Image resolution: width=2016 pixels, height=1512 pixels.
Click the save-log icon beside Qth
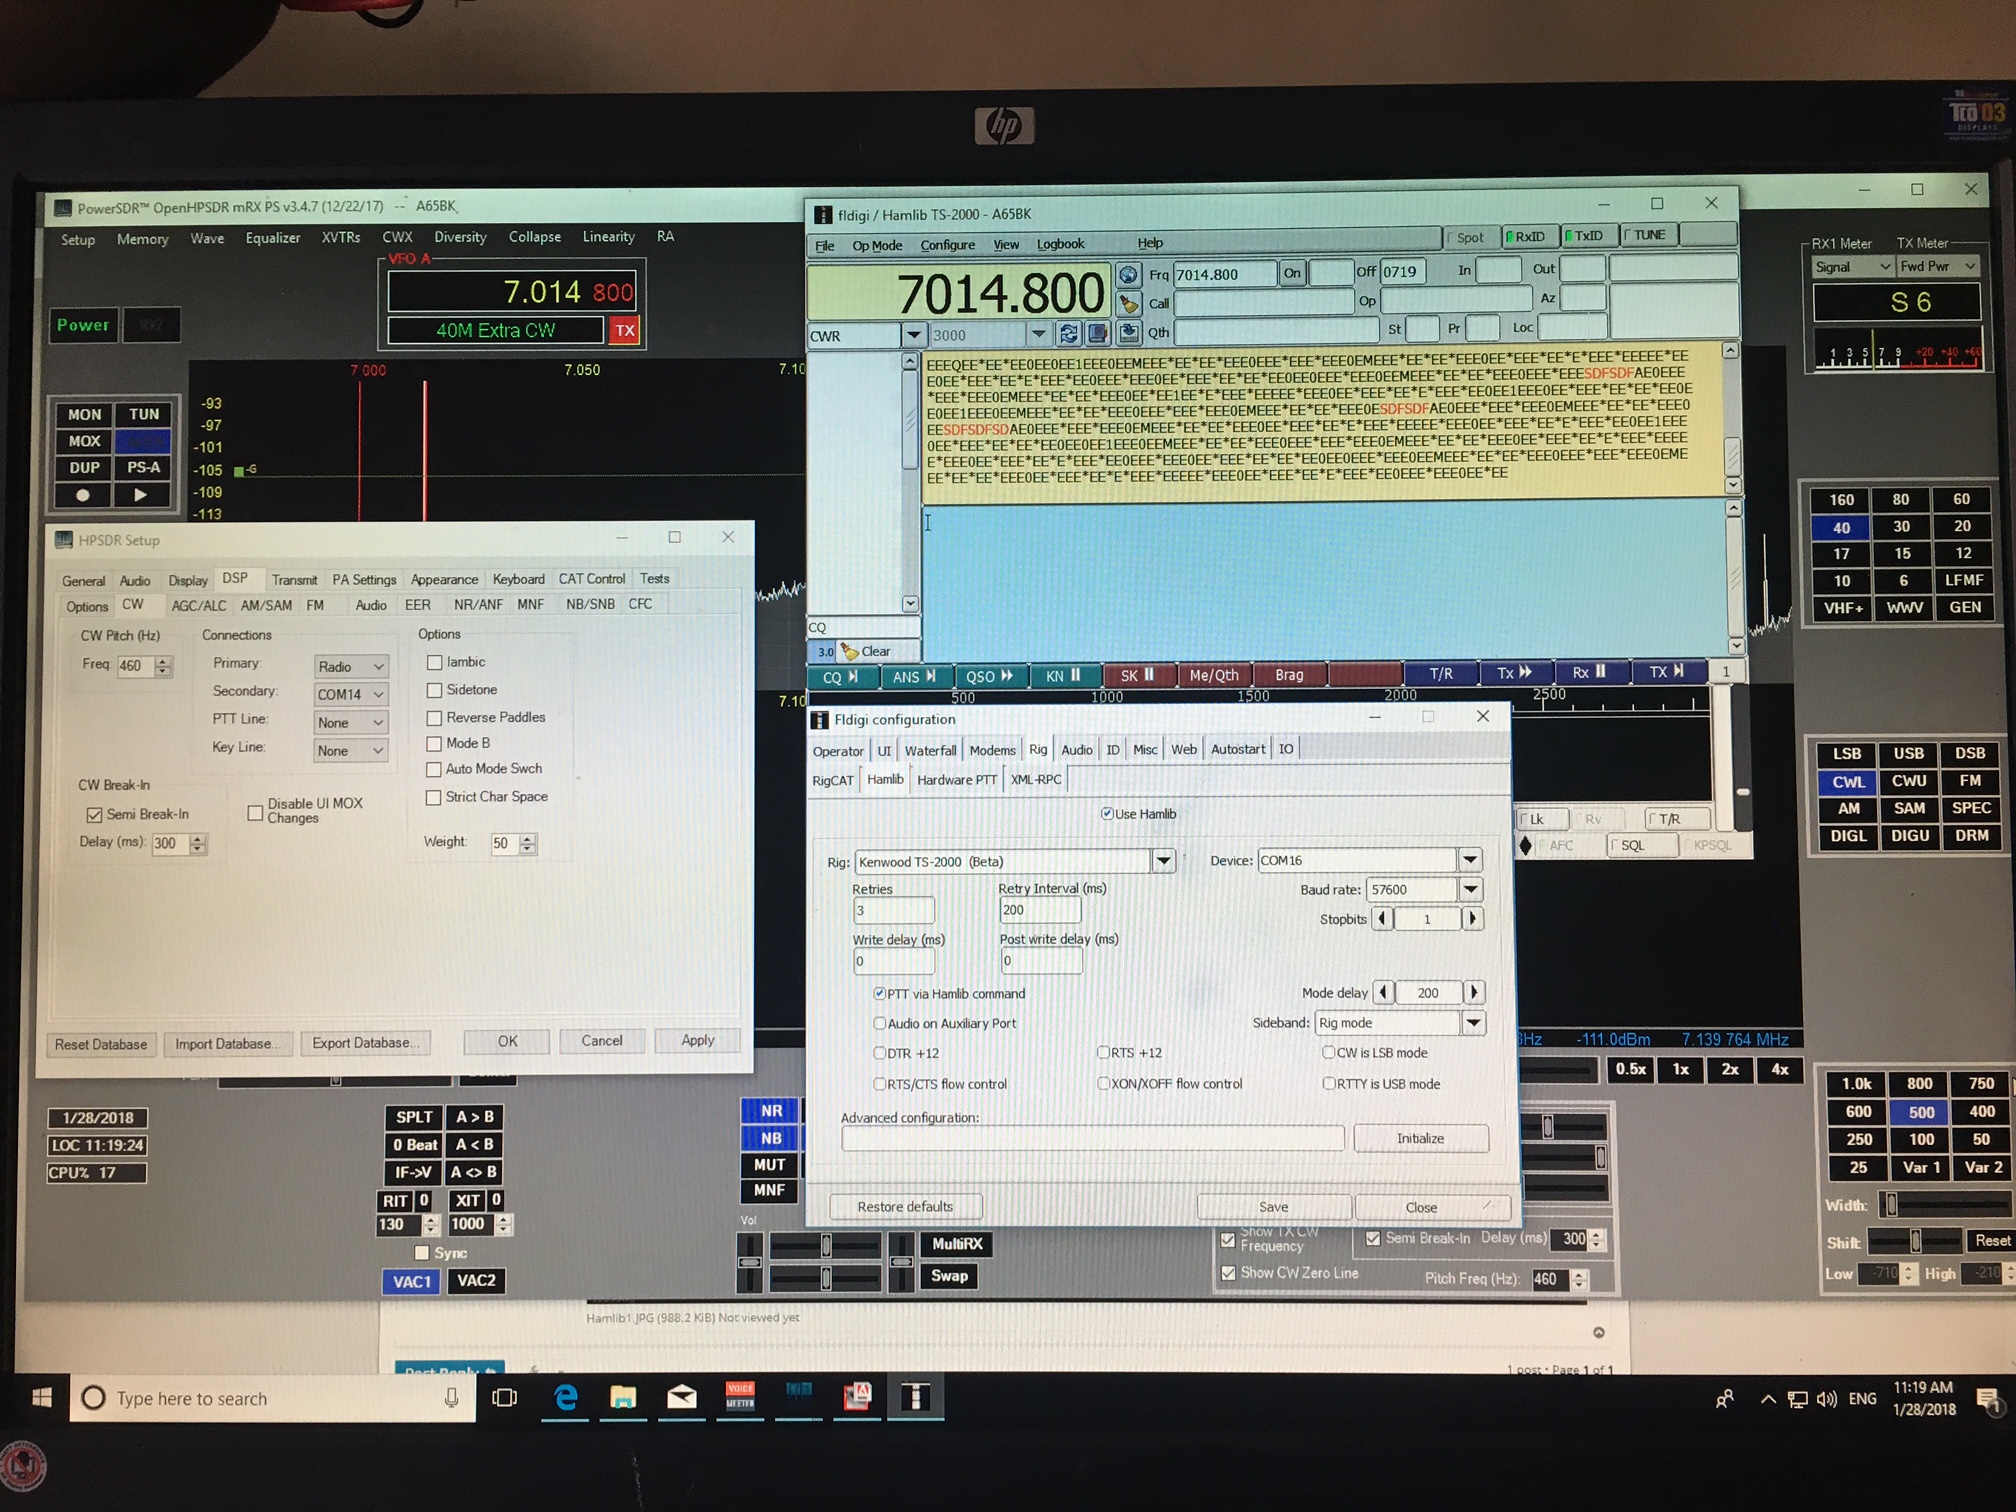[x=1128, y=333]
